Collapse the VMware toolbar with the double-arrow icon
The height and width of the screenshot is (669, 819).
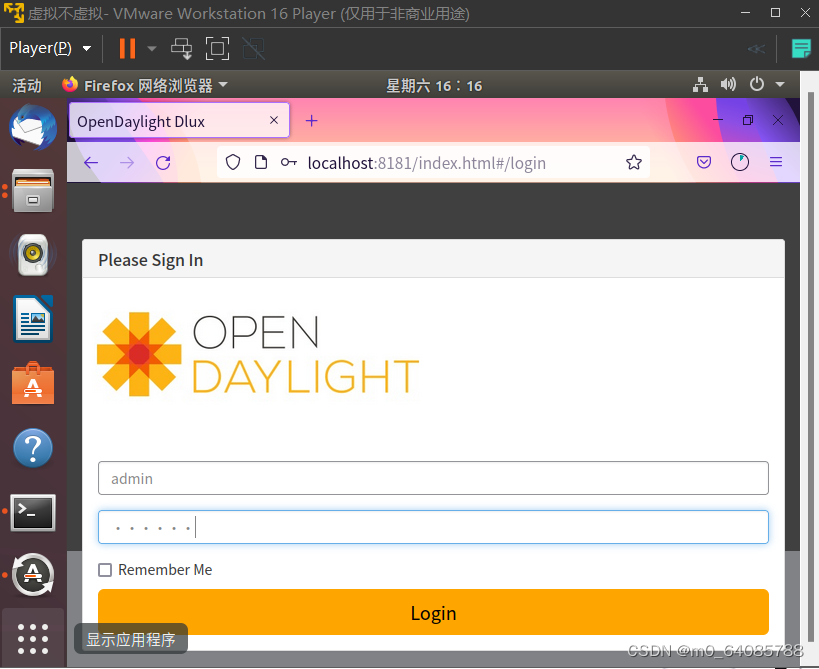[x=756, y=49]
